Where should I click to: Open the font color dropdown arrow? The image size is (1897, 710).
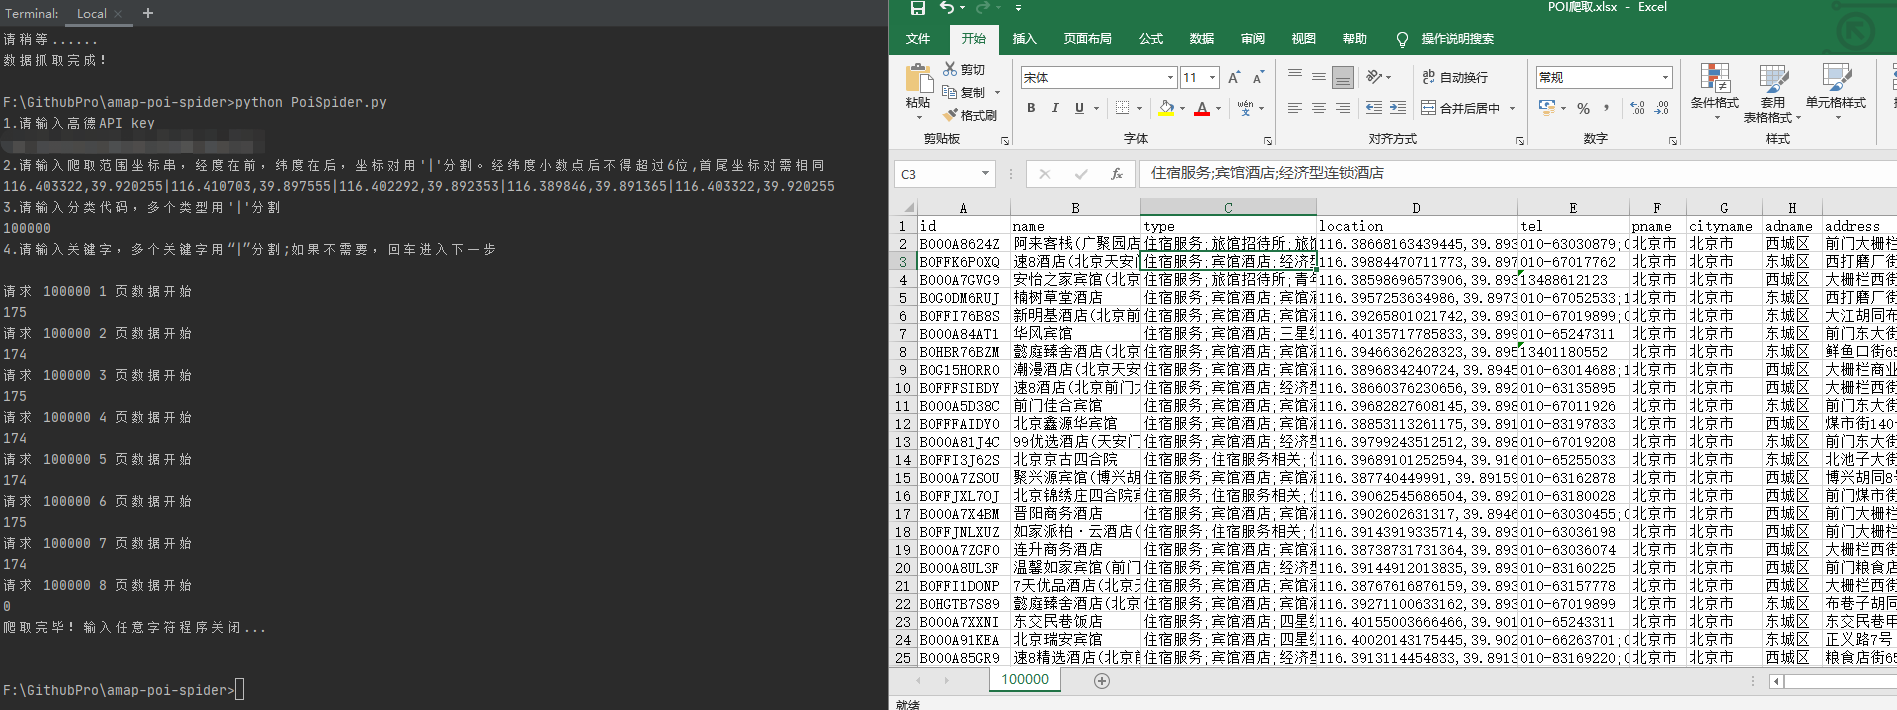[1218, 108]
